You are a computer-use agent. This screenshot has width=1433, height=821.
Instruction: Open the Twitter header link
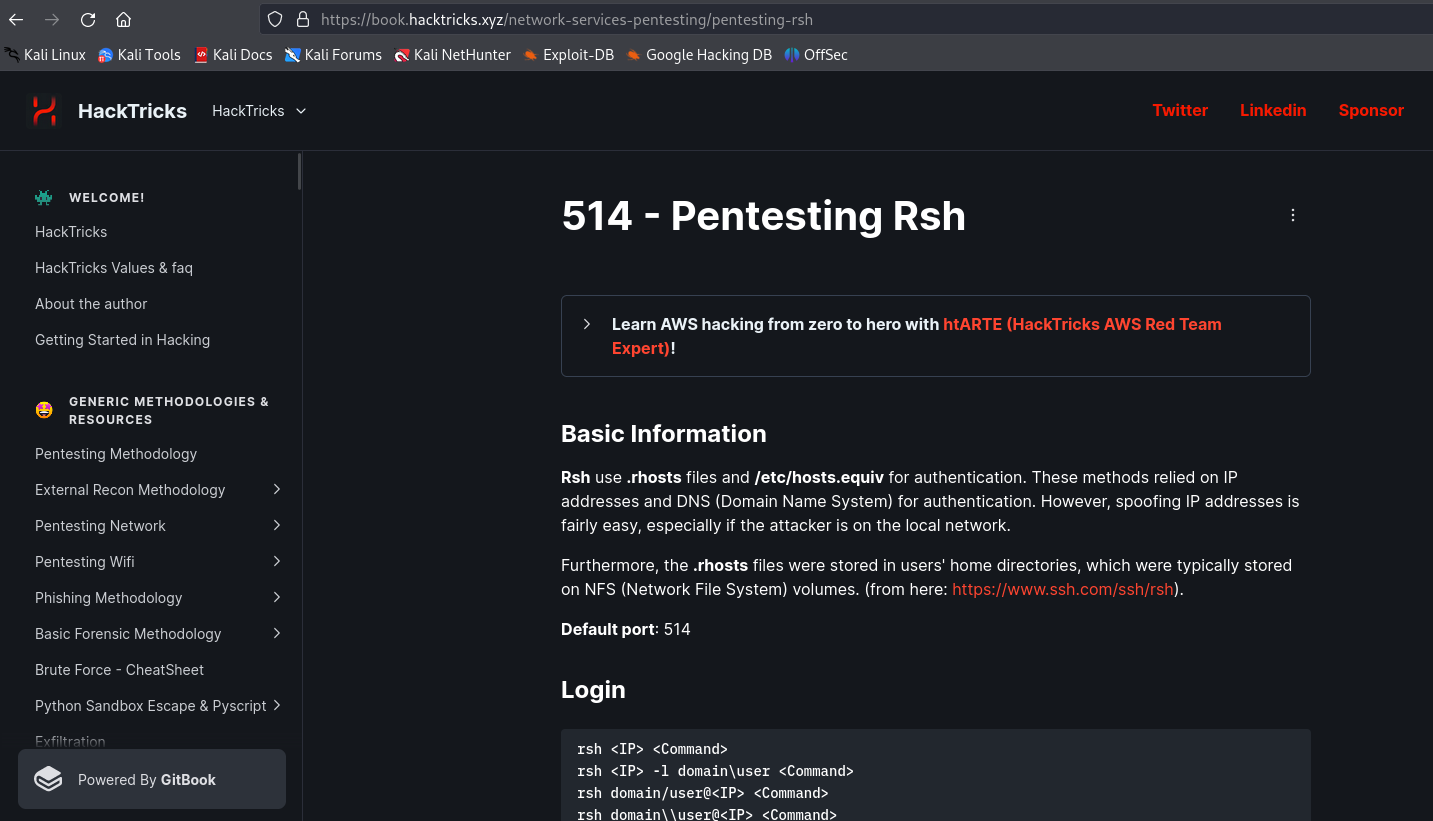(x=1180, y=110)
